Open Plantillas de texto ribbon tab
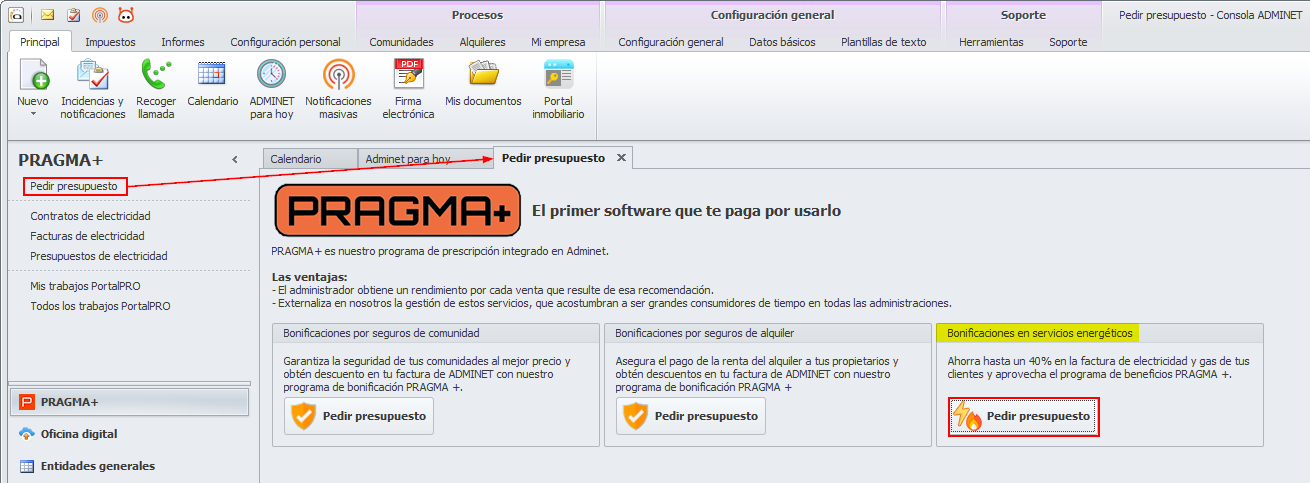Image resolution: width=1310 pixels, height=483 pixels. click(x=884, y=42)
